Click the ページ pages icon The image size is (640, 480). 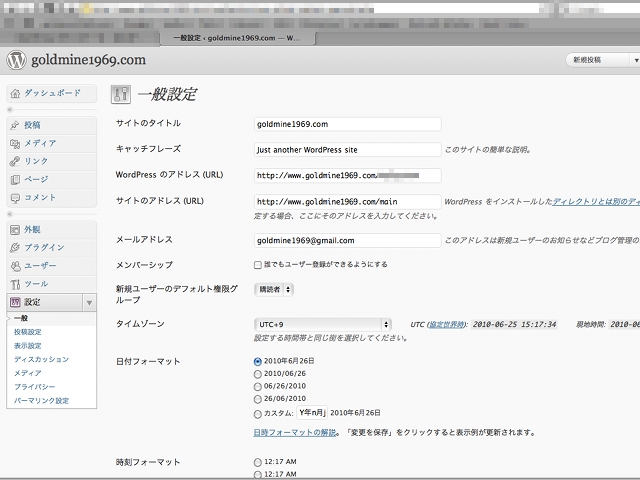[x=15, y=180]
